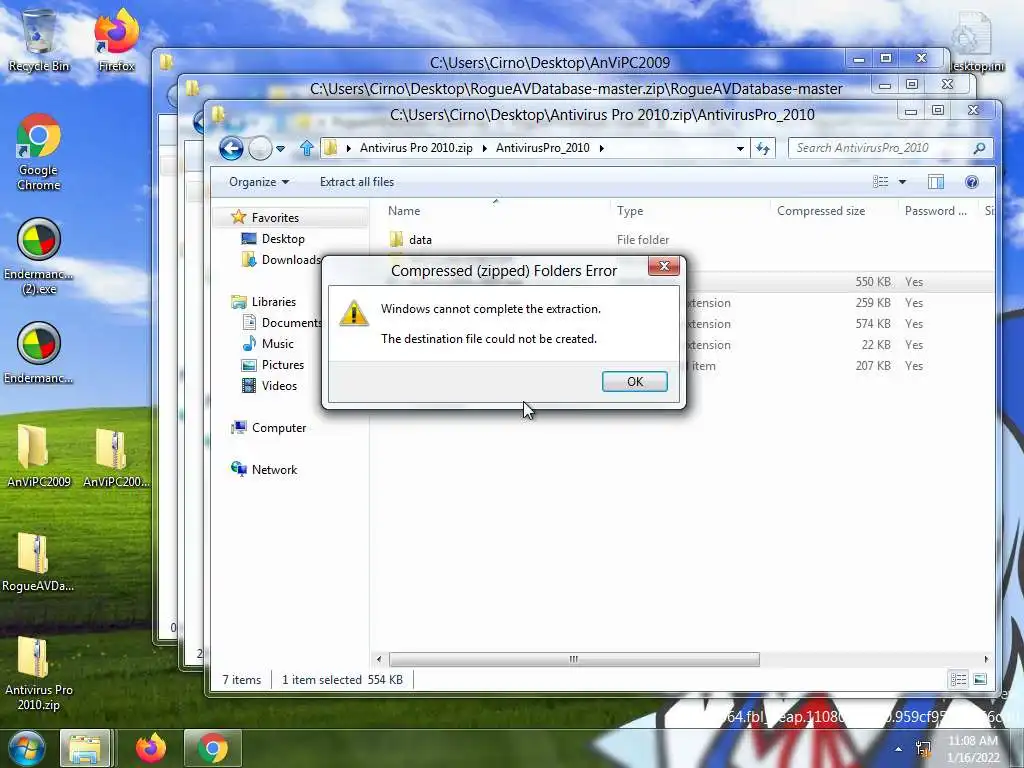Select the Endermanc... (2).exe desktop icon

39,256
